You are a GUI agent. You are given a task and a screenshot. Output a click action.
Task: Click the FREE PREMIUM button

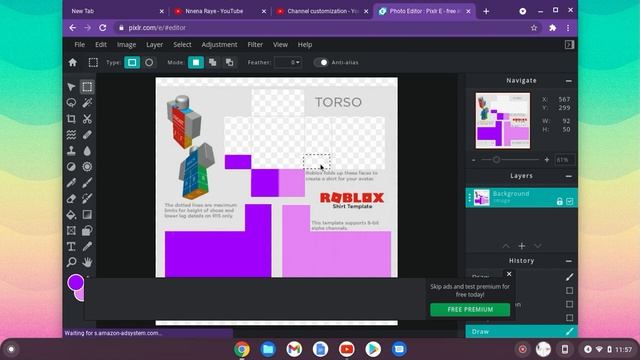[x=470, y=309]
